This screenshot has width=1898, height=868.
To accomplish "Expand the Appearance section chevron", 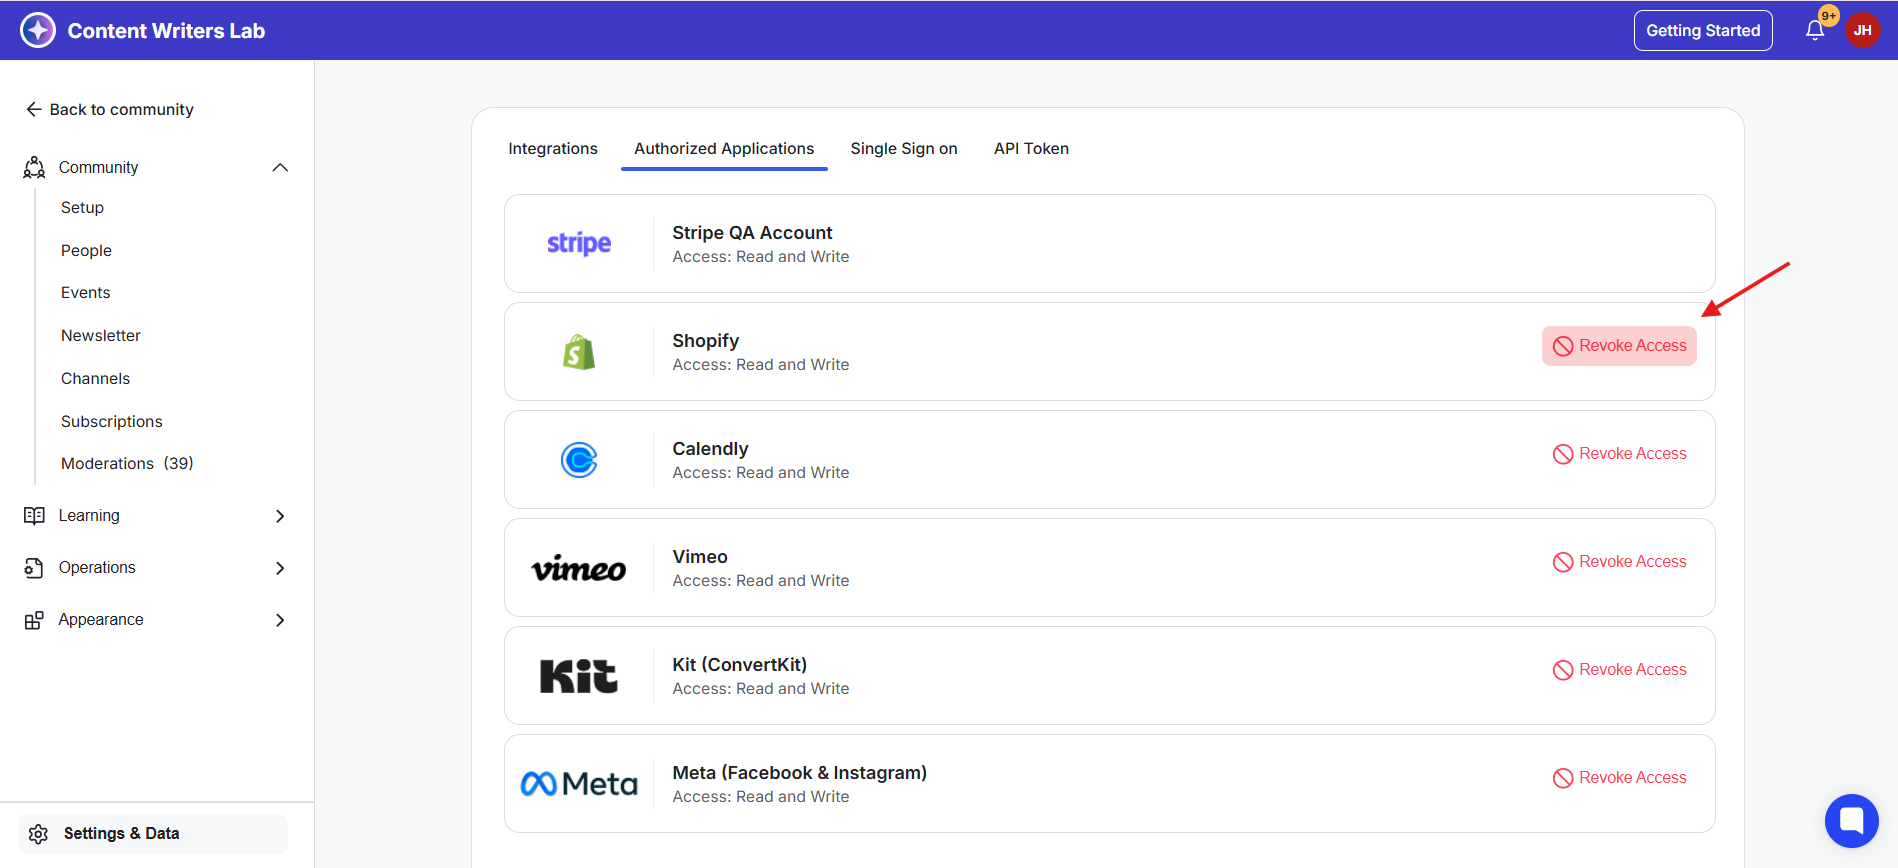I will click(280, 620).
